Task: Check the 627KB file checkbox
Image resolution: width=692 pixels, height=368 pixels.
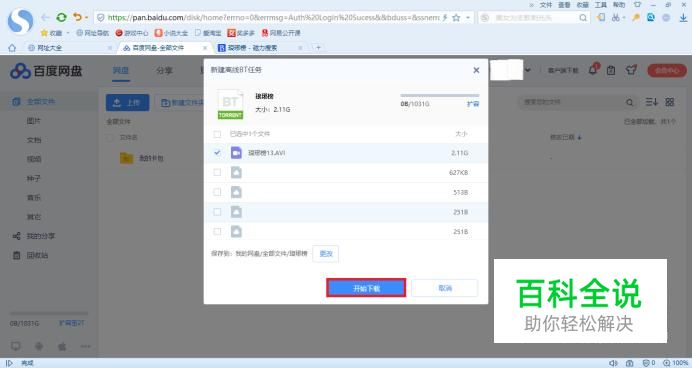Action: pos(217,173)
